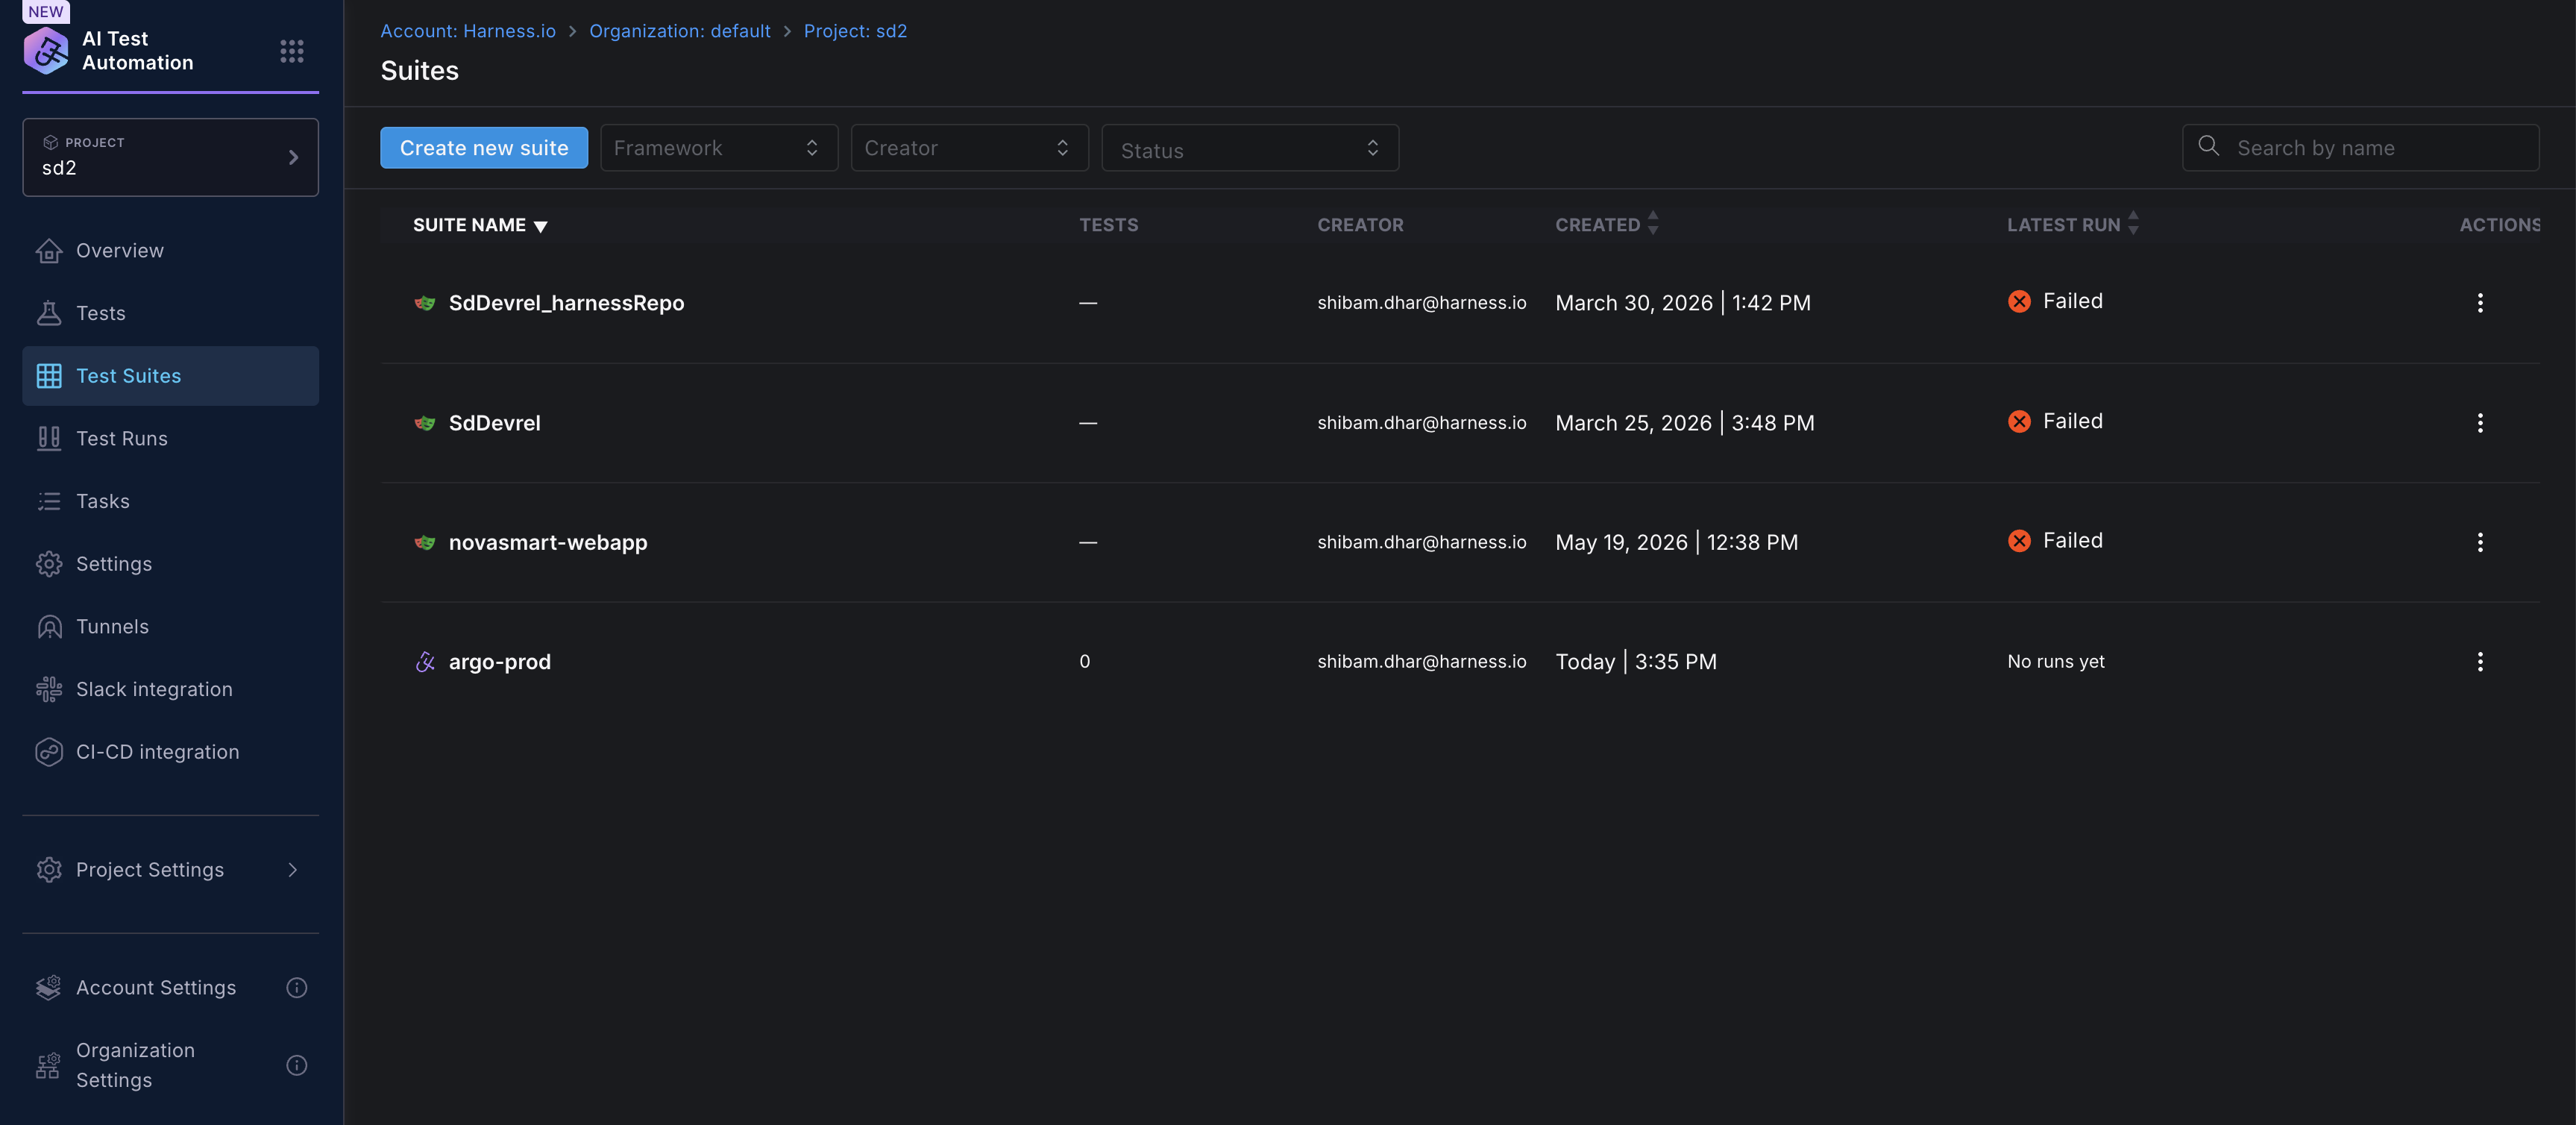Open the module switcher grid icon
Screen dimensions: 2576x1125
click(291, 51)
